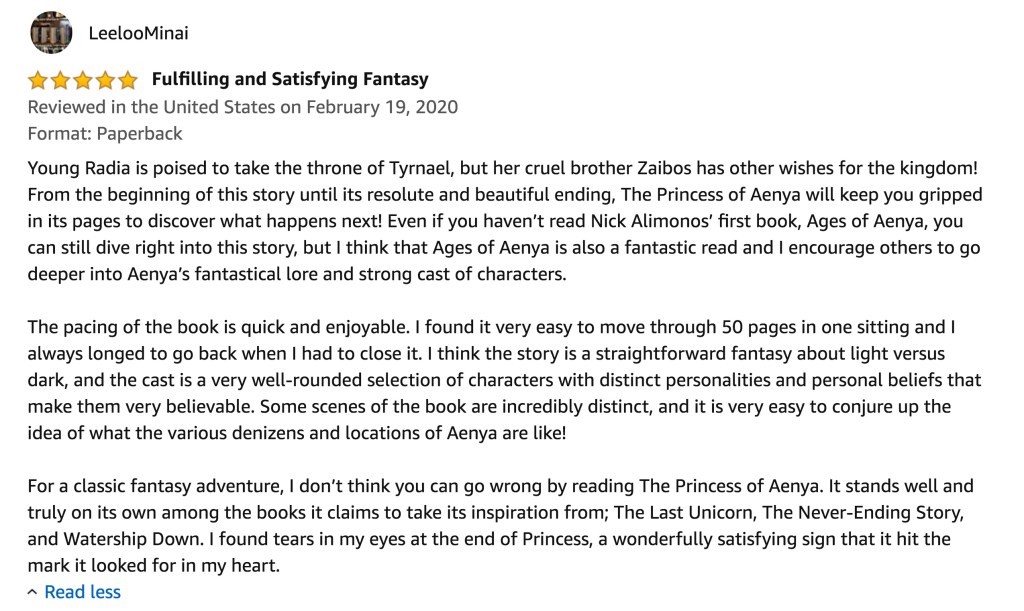Click the fourth gold rating star
This screenshot has width=1024, height=611.
click(x=105, y=80)
